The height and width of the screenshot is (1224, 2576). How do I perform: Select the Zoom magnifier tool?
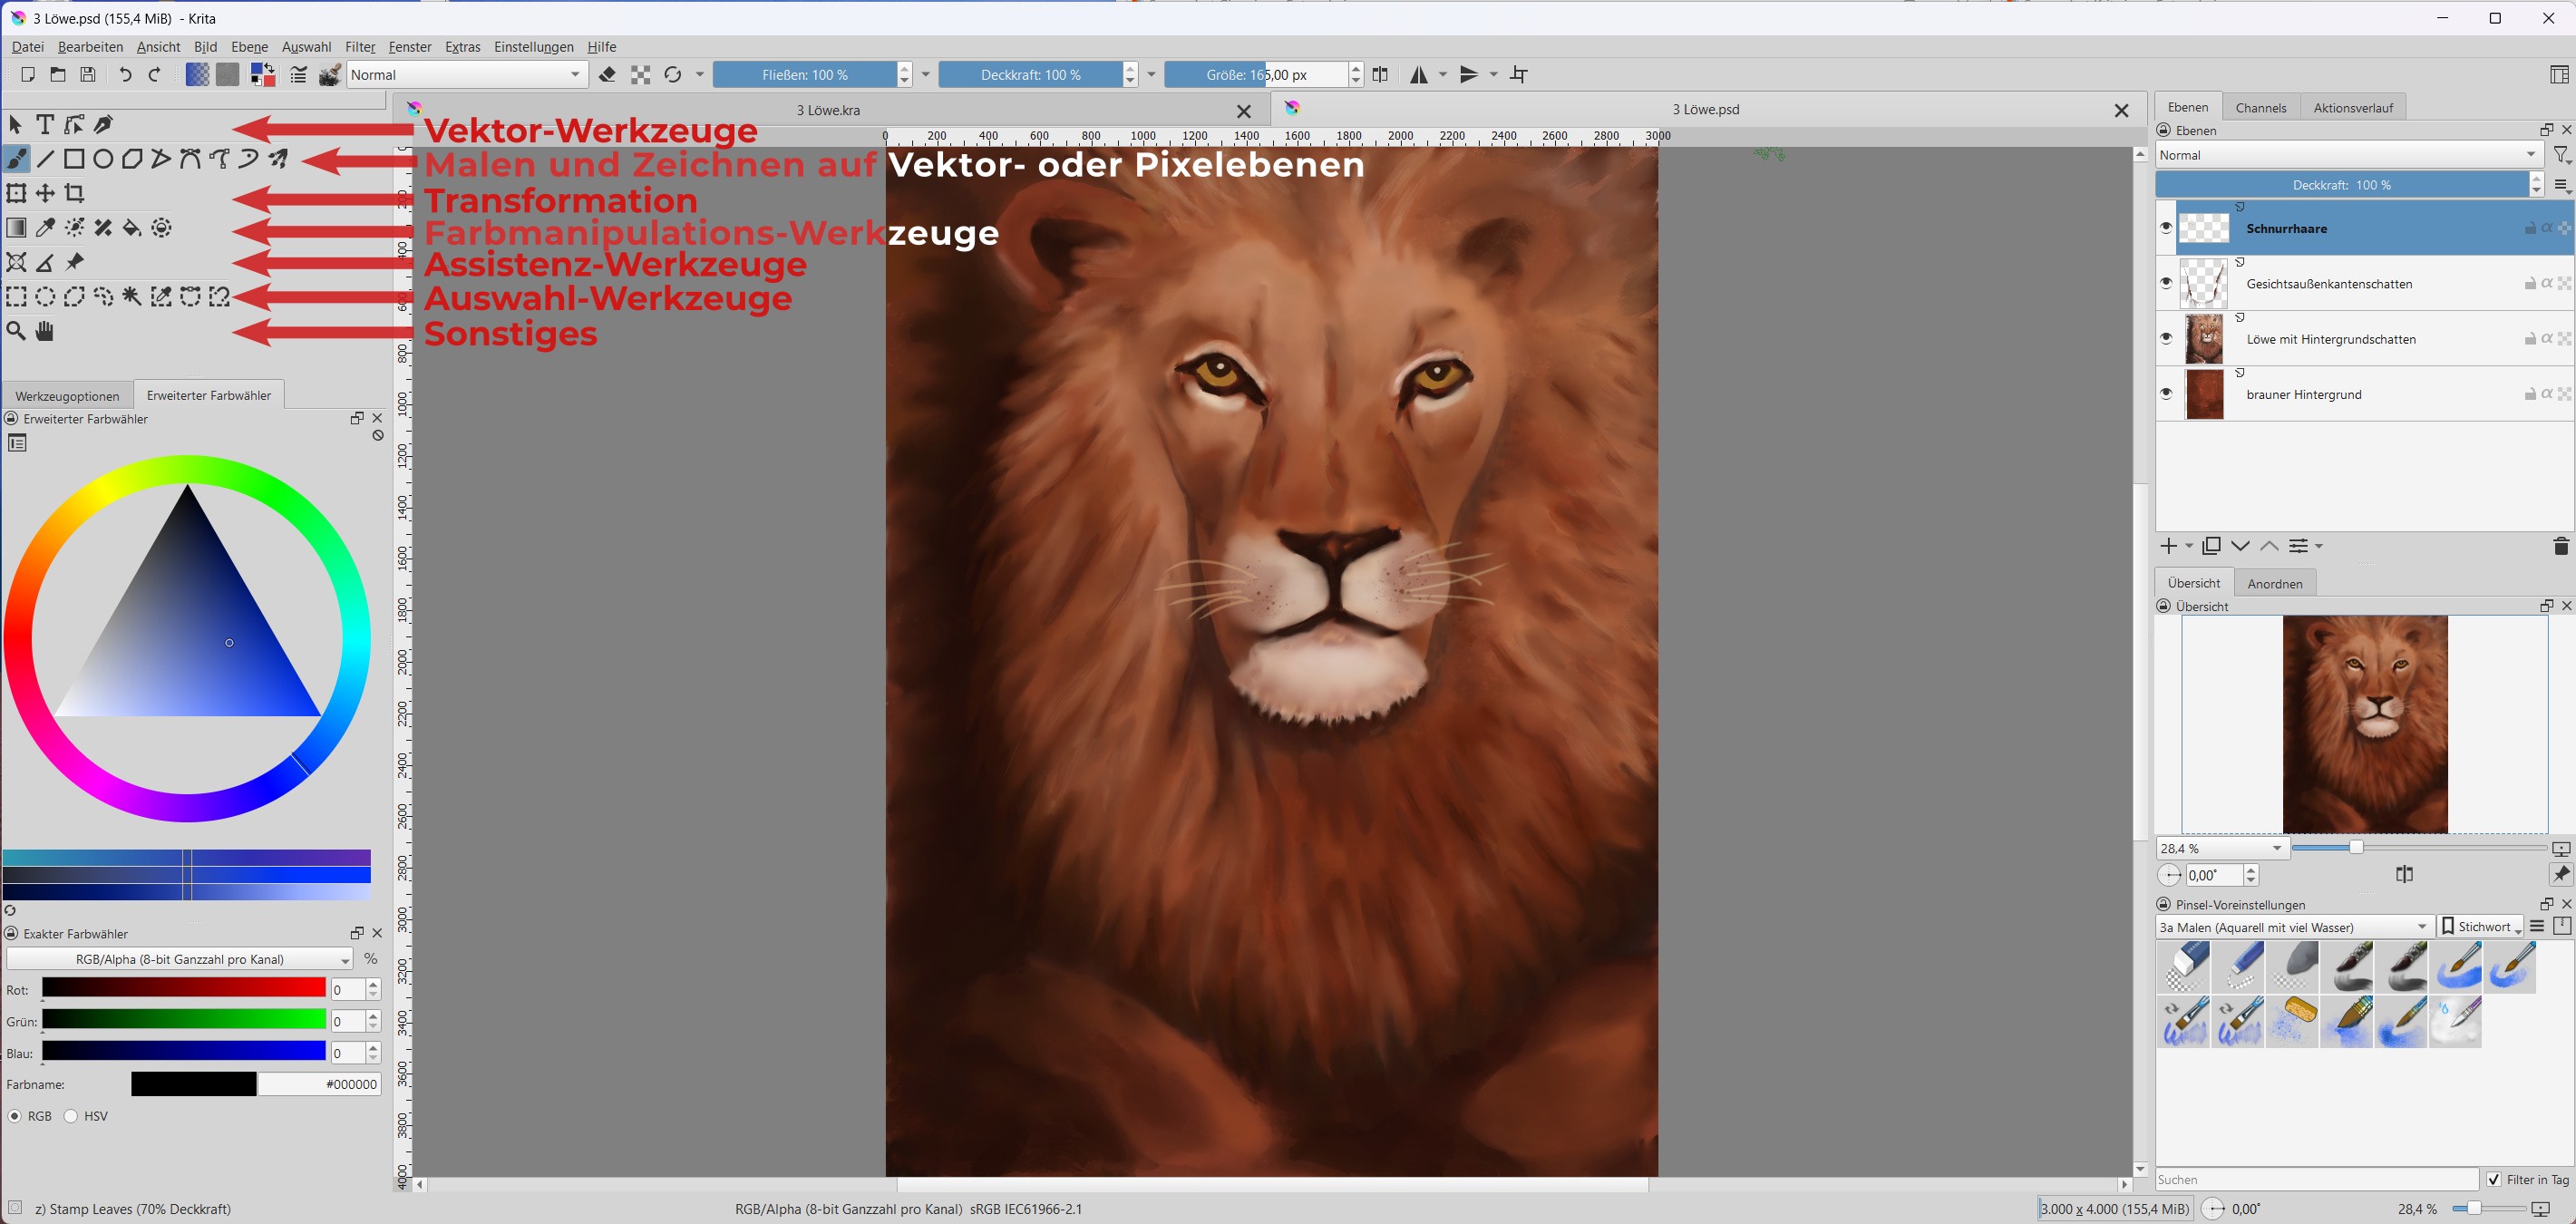pyautogui.click(x=16, y=331)
